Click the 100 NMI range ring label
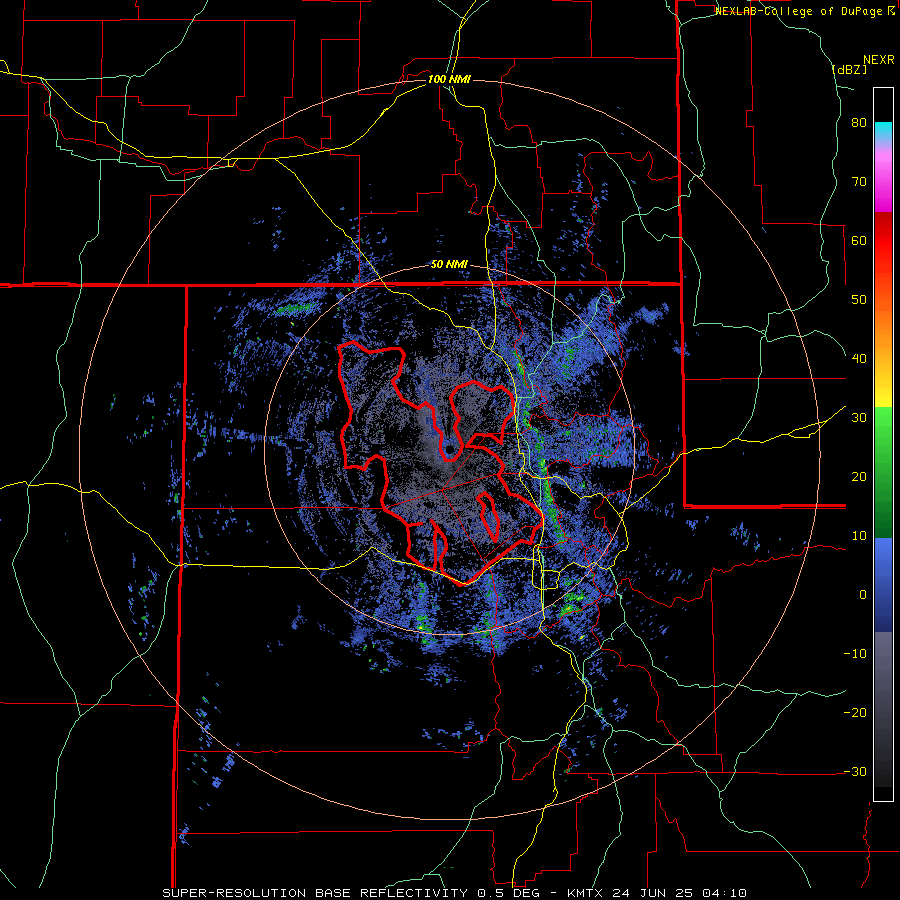Screen dimensions: 900x900 (449, 79)
